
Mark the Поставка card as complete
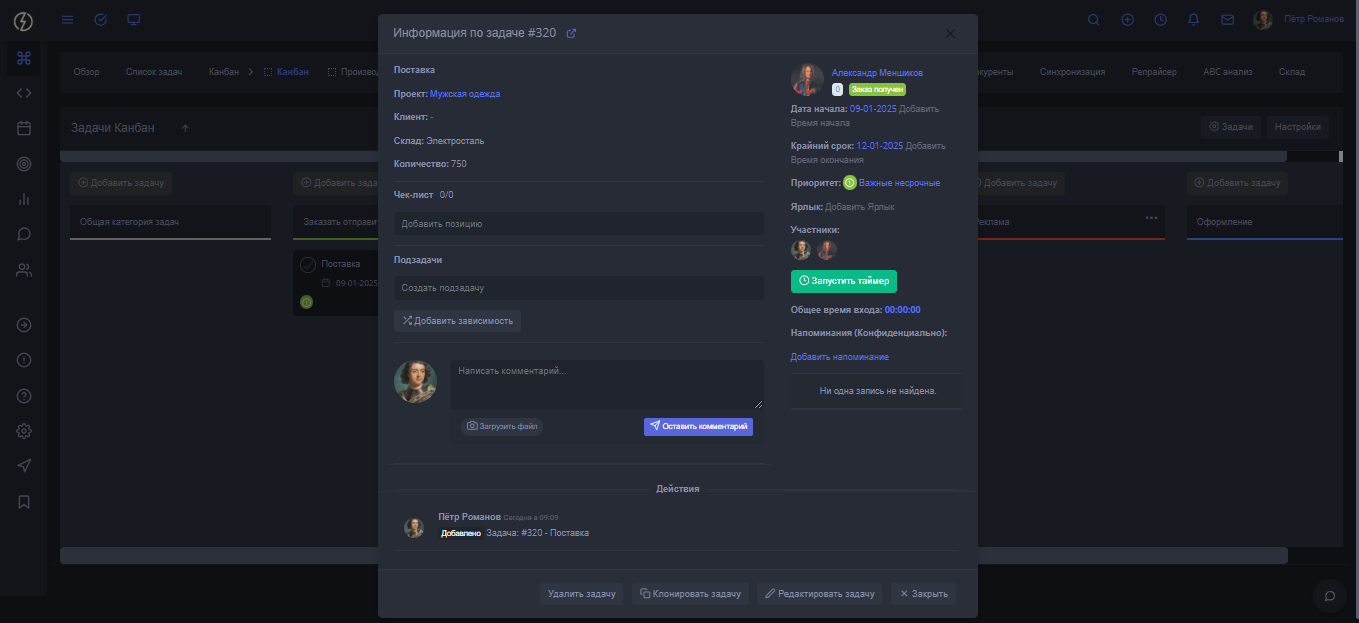[x=308, y=264]
